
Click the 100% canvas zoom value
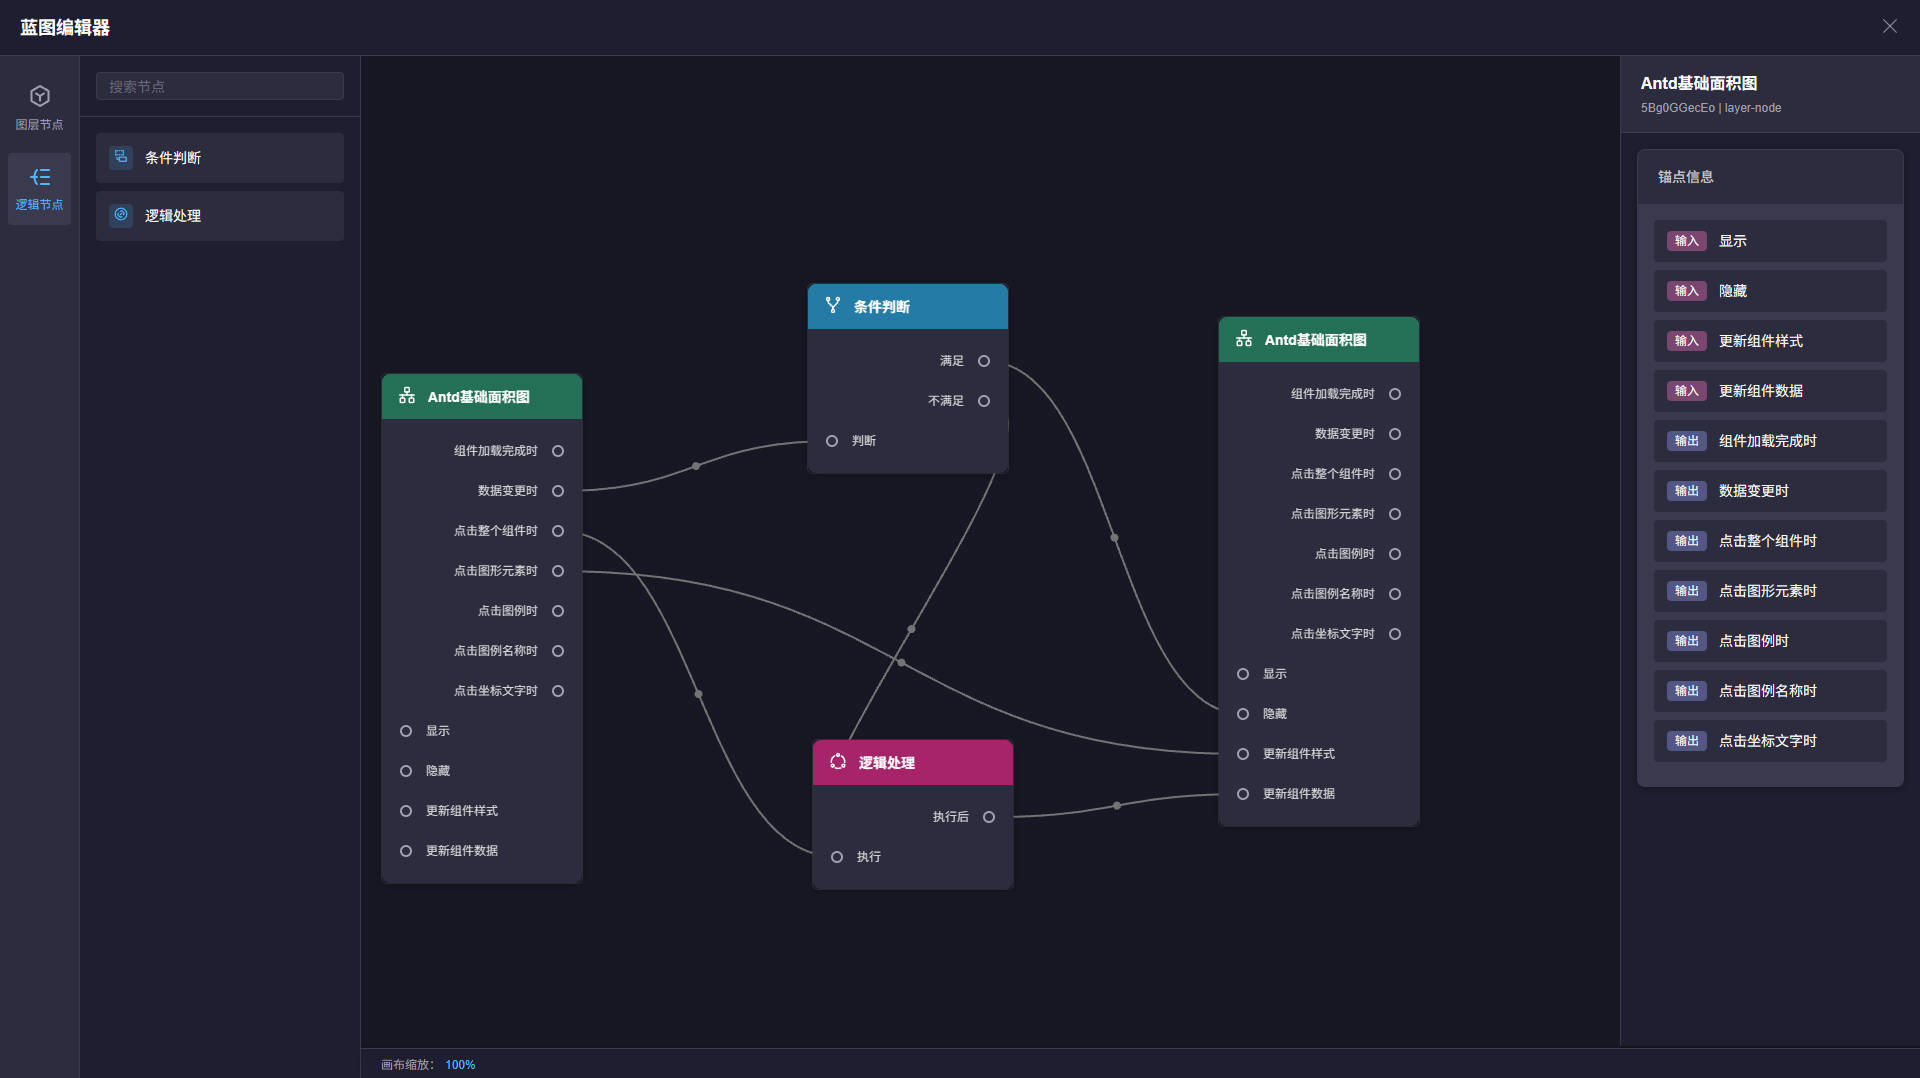pyautogui.click(x=460, y=1065)
